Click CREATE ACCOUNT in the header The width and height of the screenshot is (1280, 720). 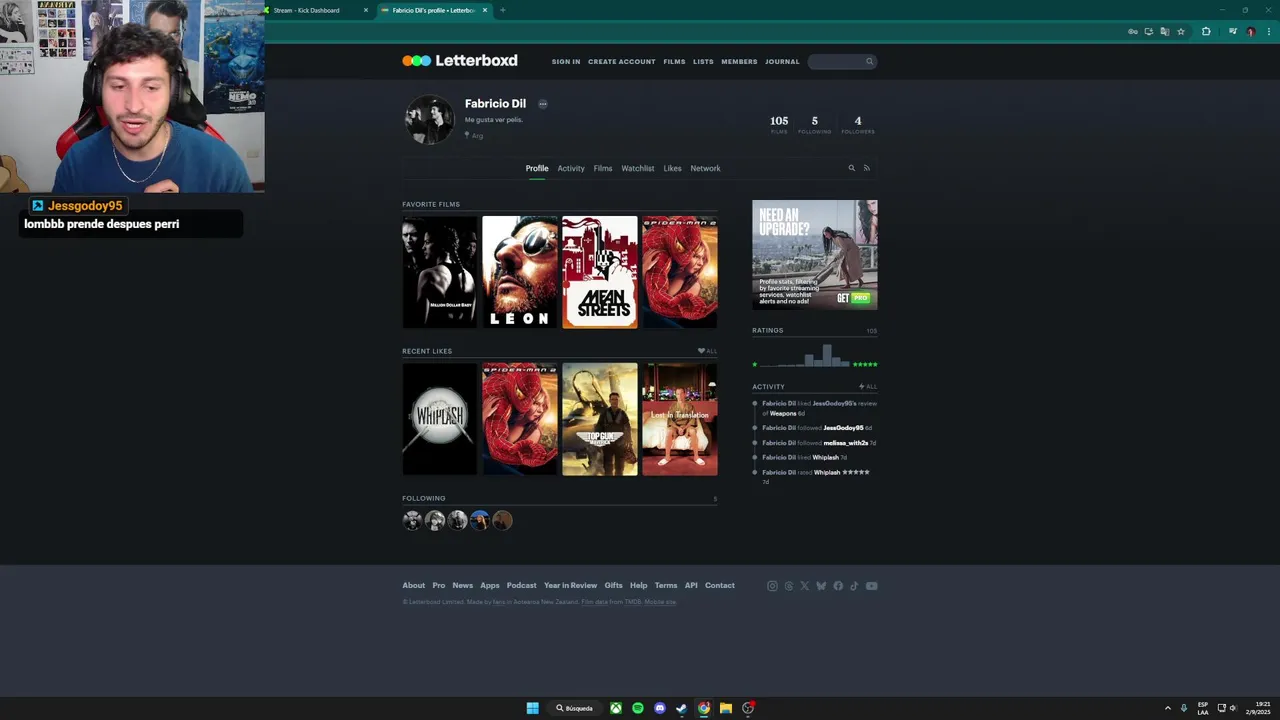pyautogui.click(x=622, y=62)
